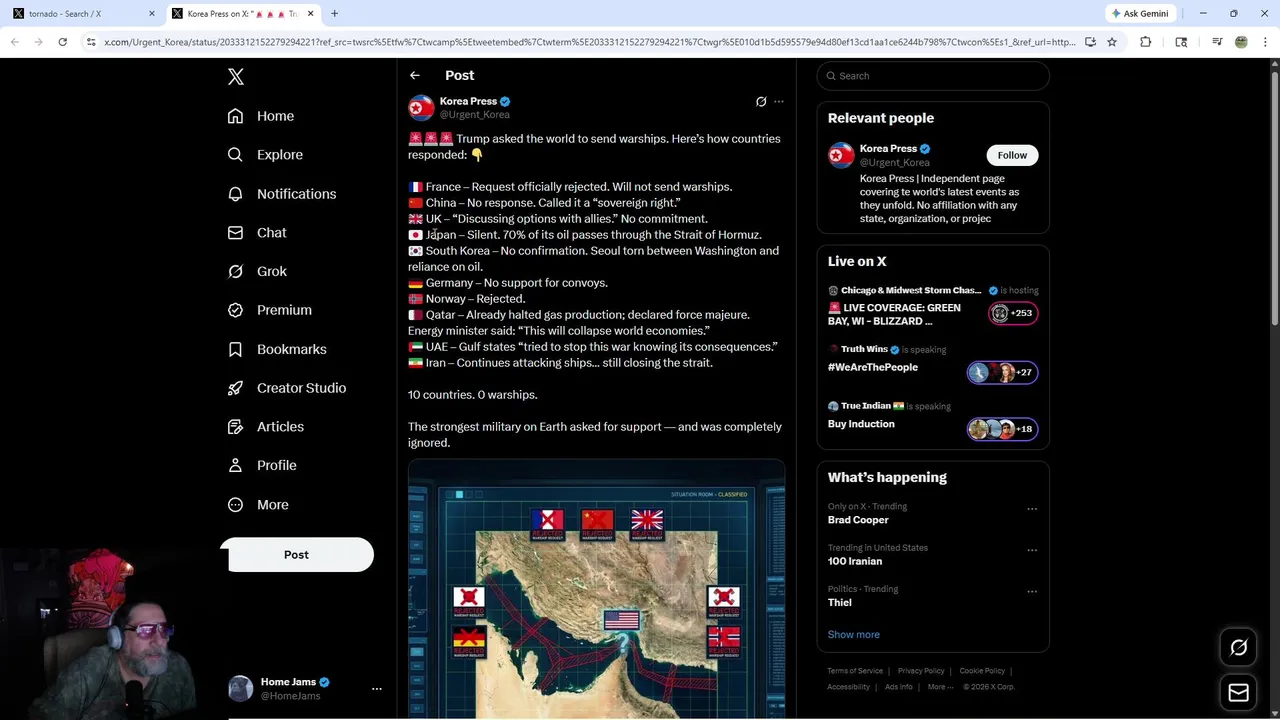Close the Korea Press on X tab
Screen dimensions: 1280x720
tap(310, 14)
